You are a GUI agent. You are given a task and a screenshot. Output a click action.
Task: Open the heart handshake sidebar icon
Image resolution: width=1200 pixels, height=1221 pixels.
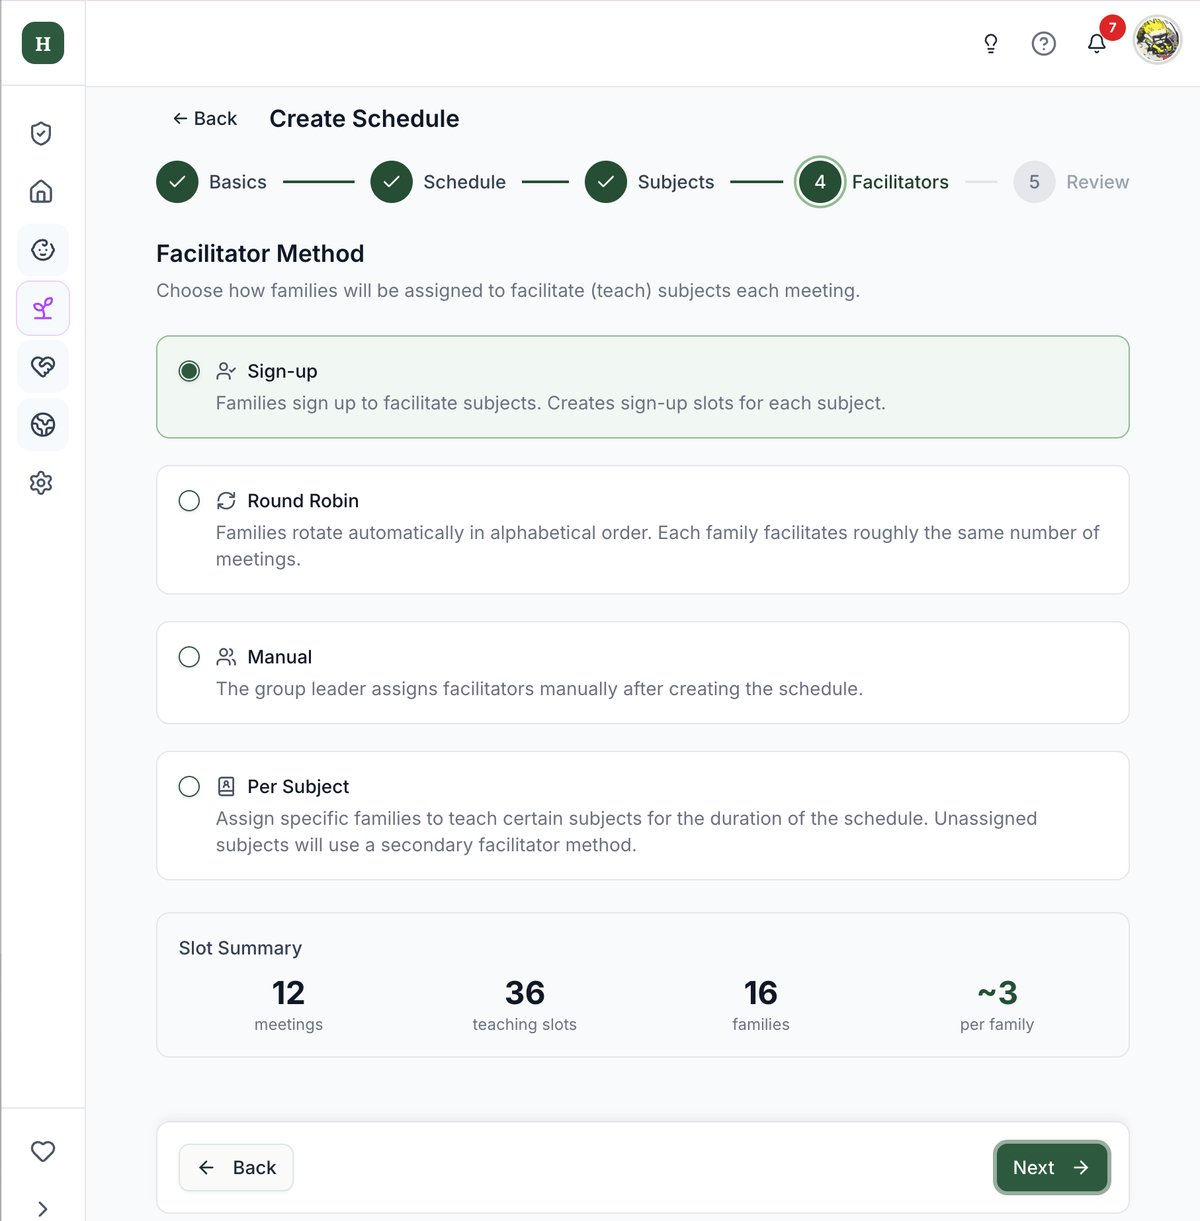(x=43, y=366)
